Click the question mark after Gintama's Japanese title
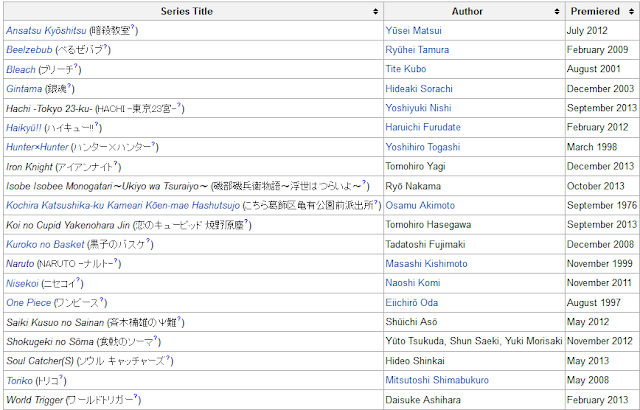This screenshot has width=640, height=410. pyautogui.click(x=69, y=85)
